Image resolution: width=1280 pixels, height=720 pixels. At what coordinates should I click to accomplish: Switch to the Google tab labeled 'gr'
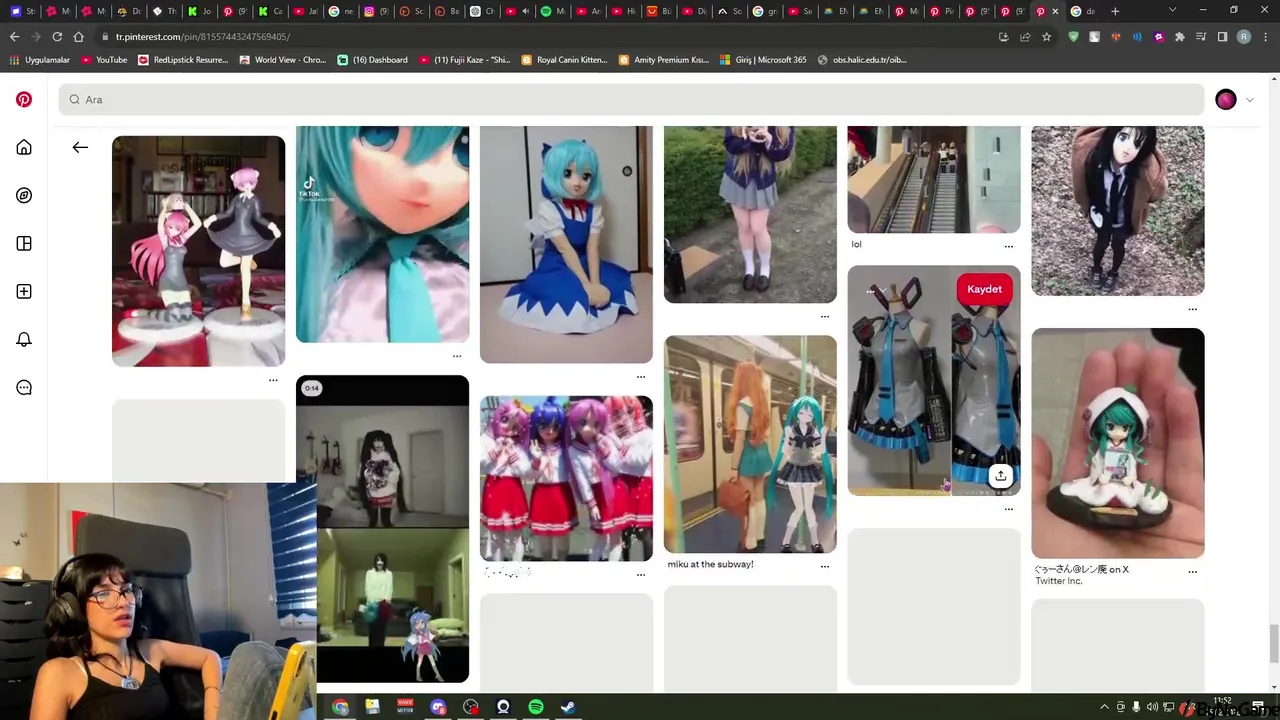click(764, 11)
